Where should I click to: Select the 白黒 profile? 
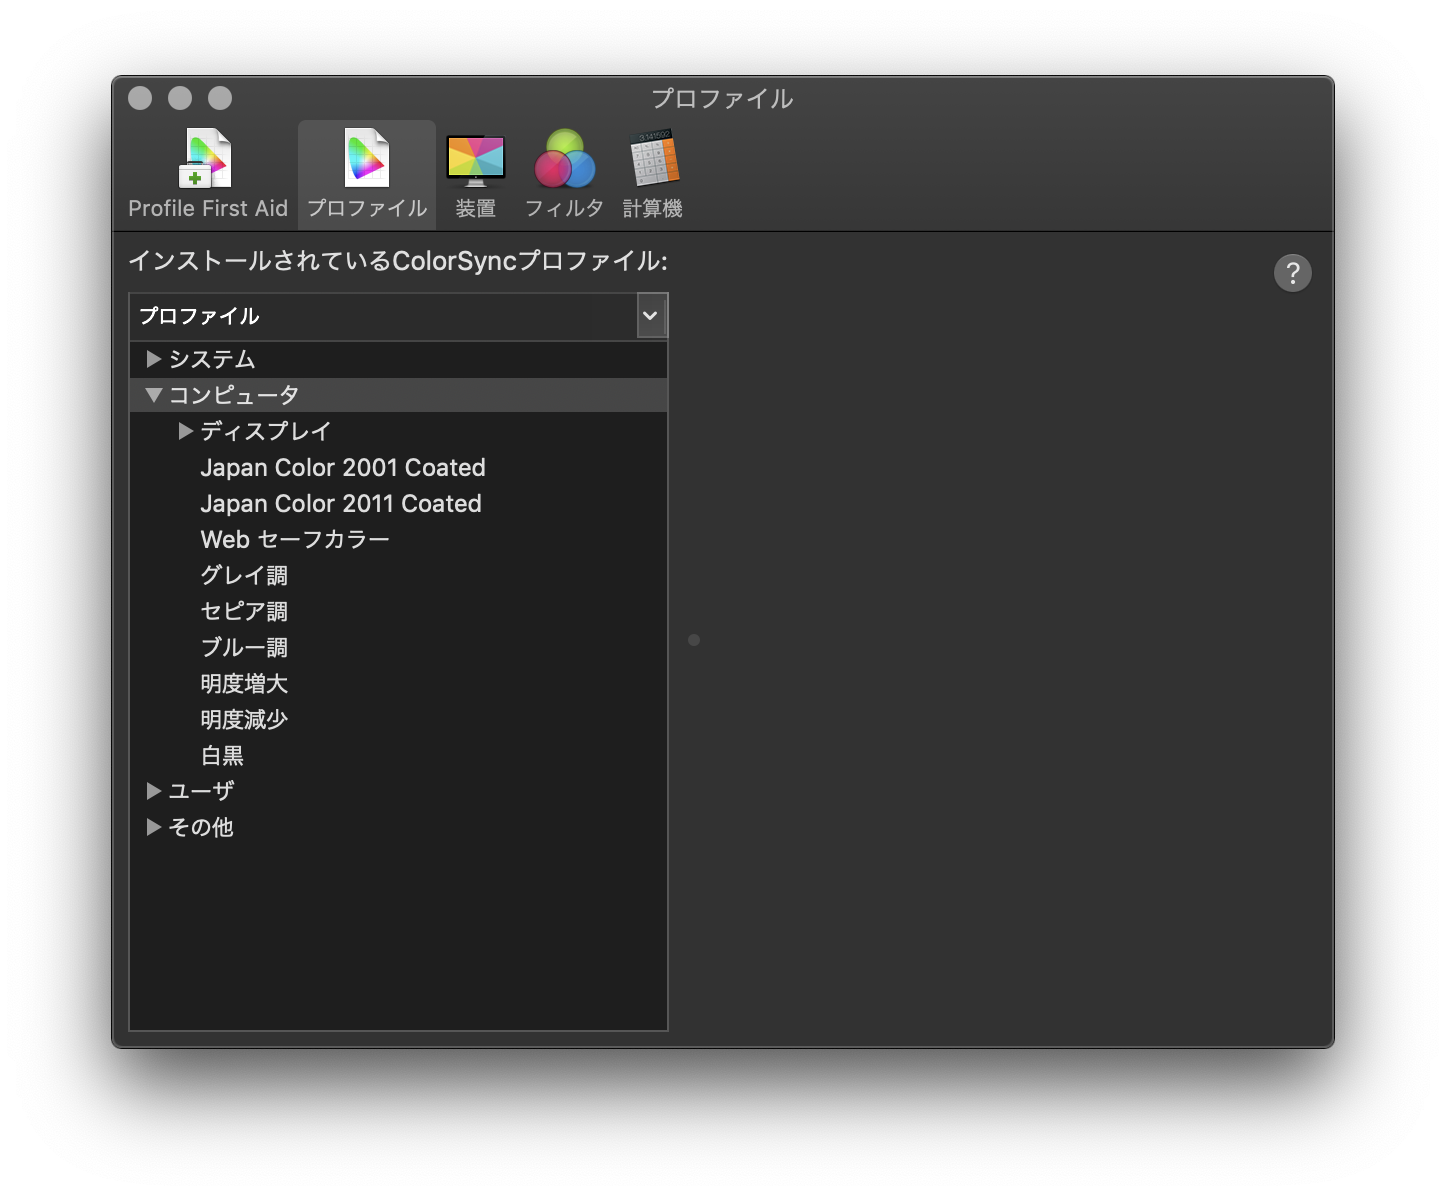pyautogui.click(x=222, y=756)
